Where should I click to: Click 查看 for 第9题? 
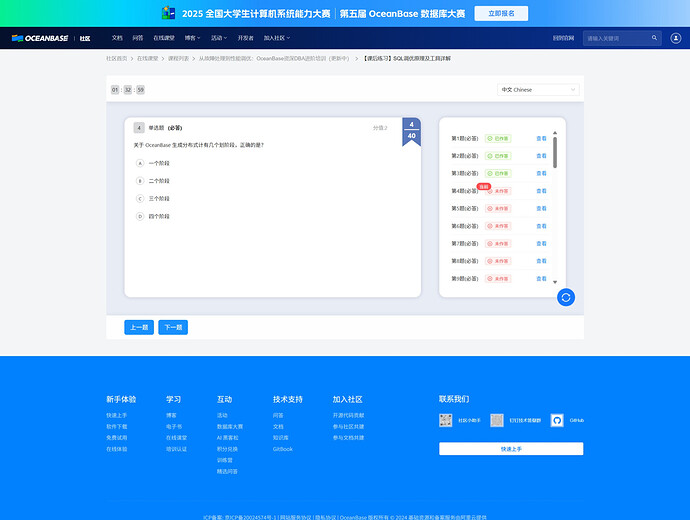coord(541,278)
